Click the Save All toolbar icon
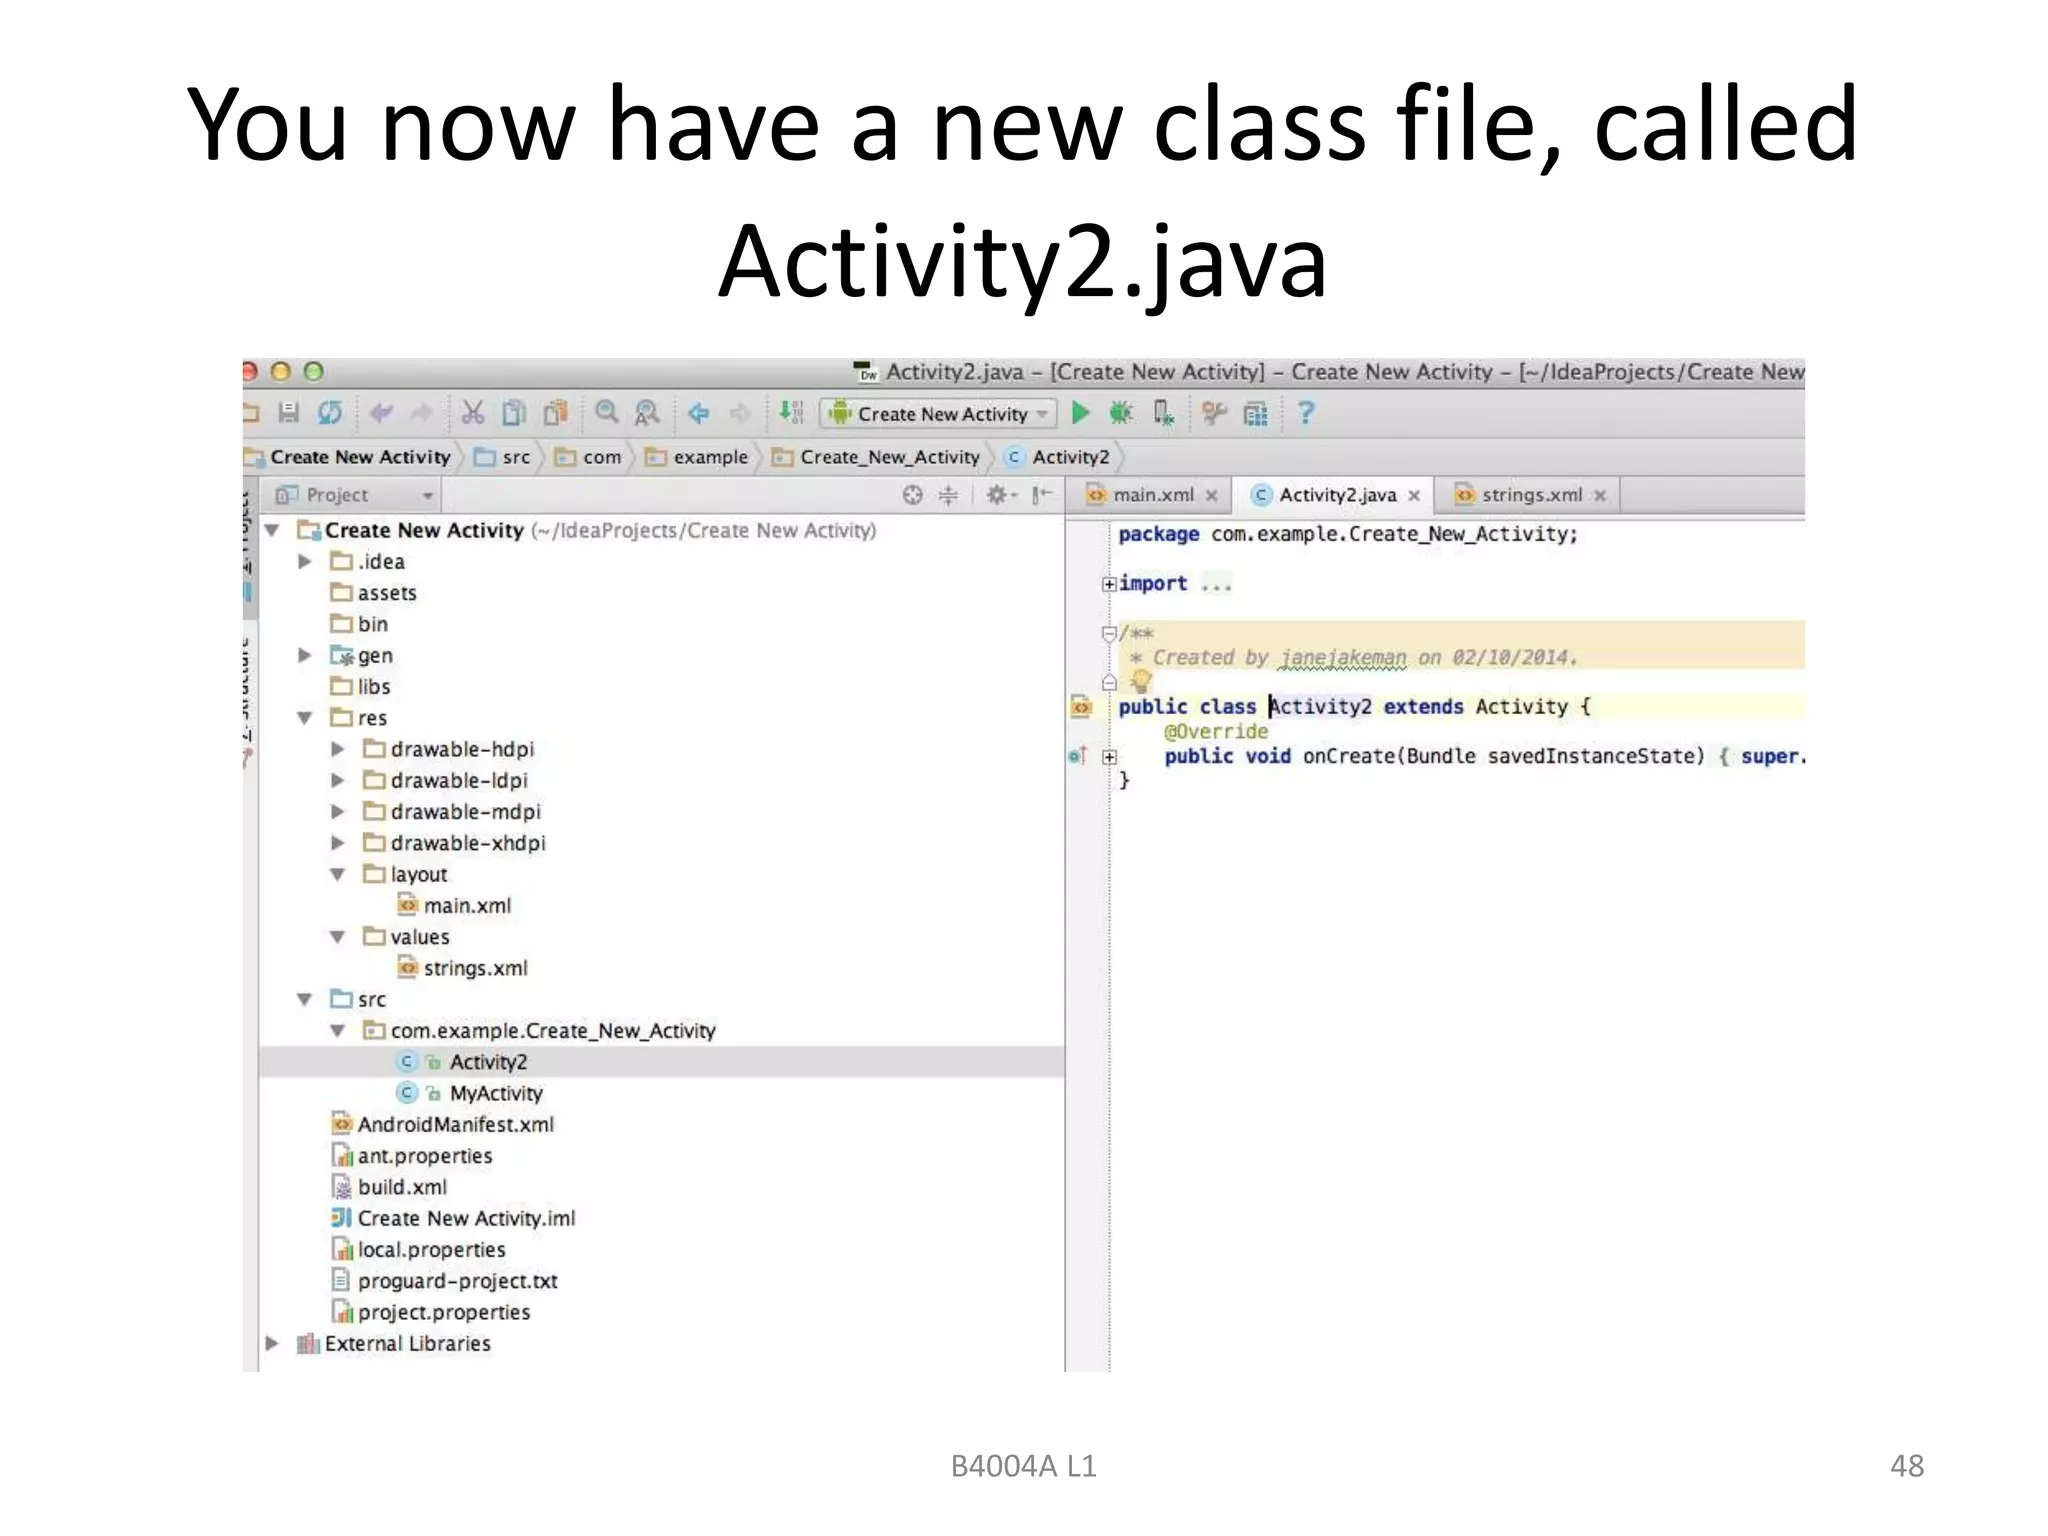2048x1536 pixels. pos(289,412)
